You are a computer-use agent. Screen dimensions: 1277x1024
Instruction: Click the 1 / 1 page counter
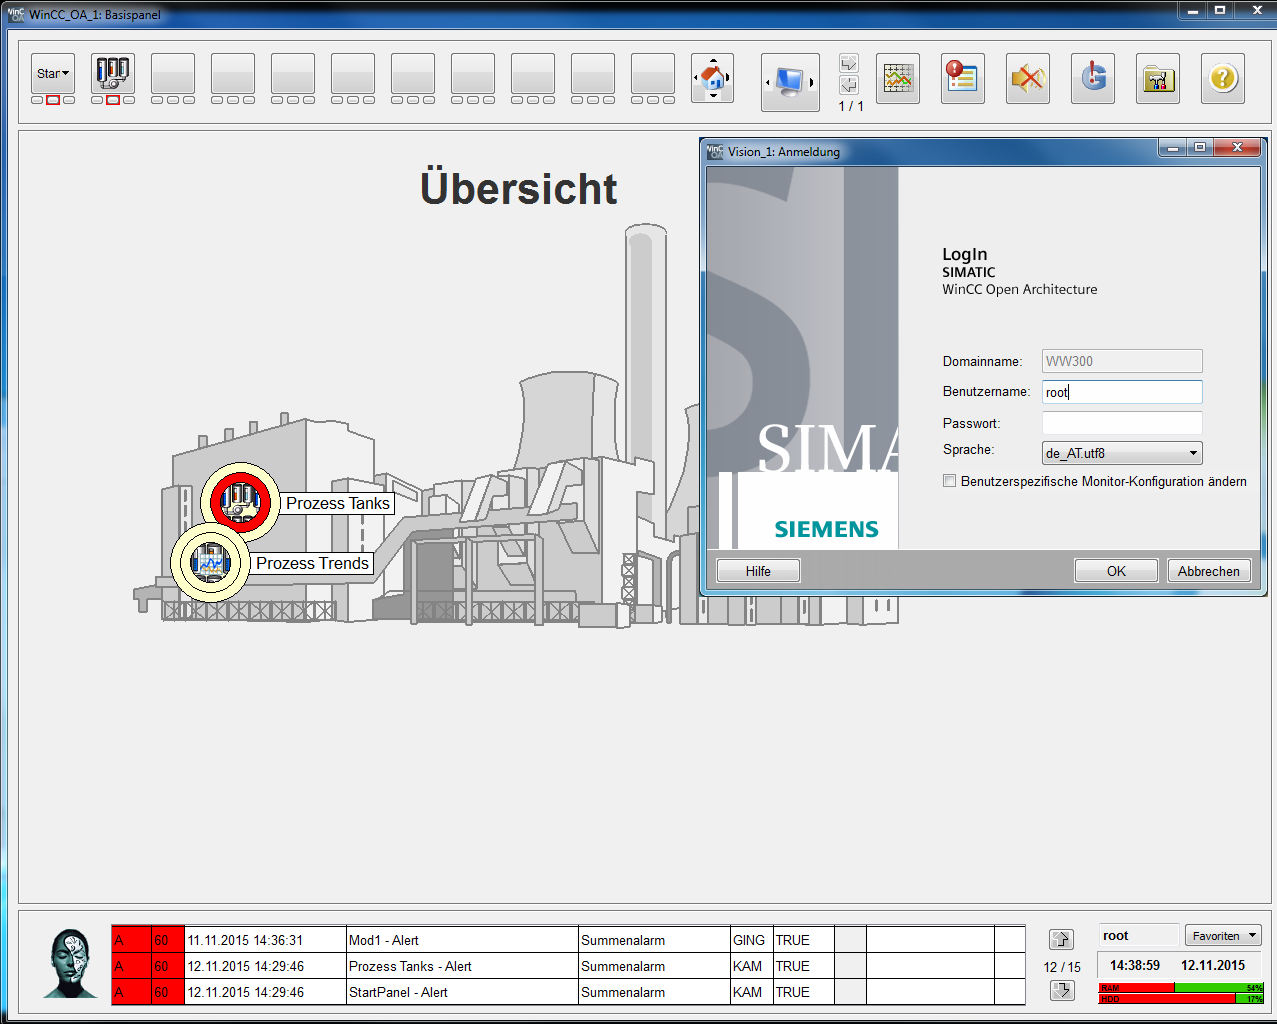(851, 106)
